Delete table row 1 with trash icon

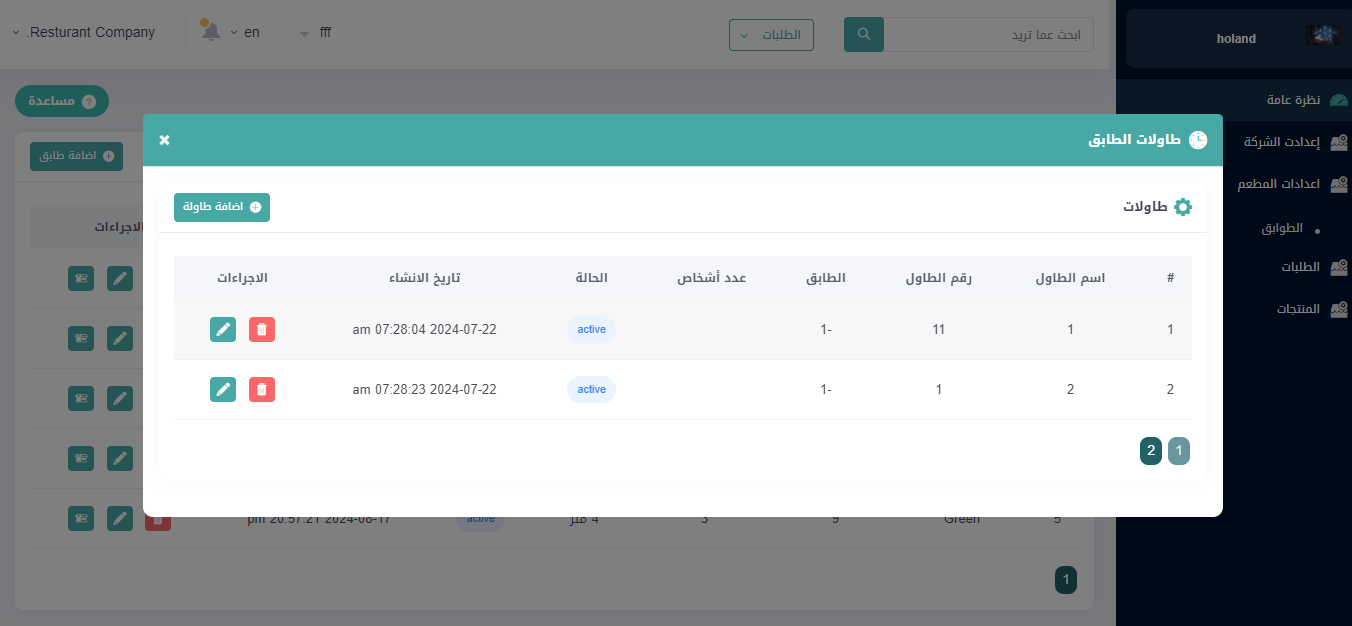[x=261, y=329]
